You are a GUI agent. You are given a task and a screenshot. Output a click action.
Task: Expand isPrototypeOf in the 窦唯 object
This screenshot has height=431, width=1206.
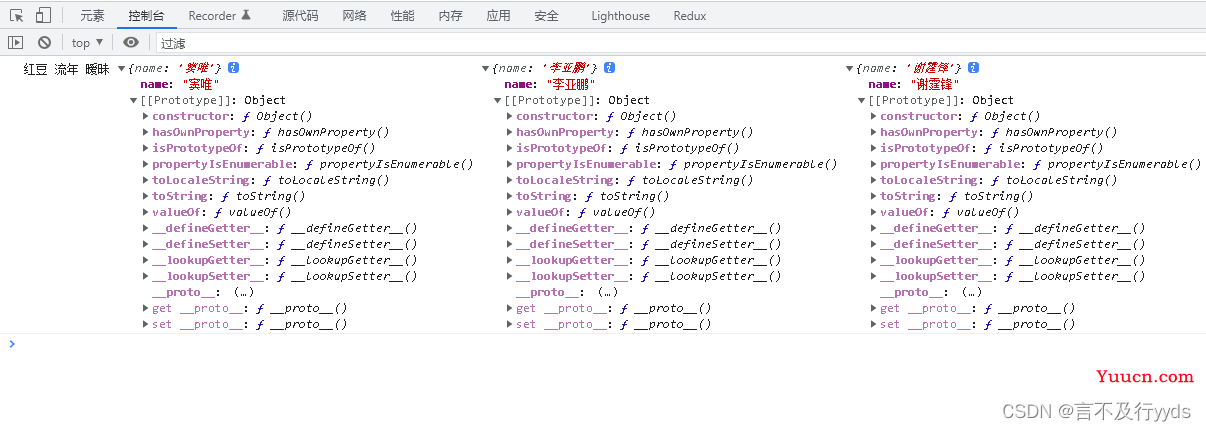[x=146, y=148]
